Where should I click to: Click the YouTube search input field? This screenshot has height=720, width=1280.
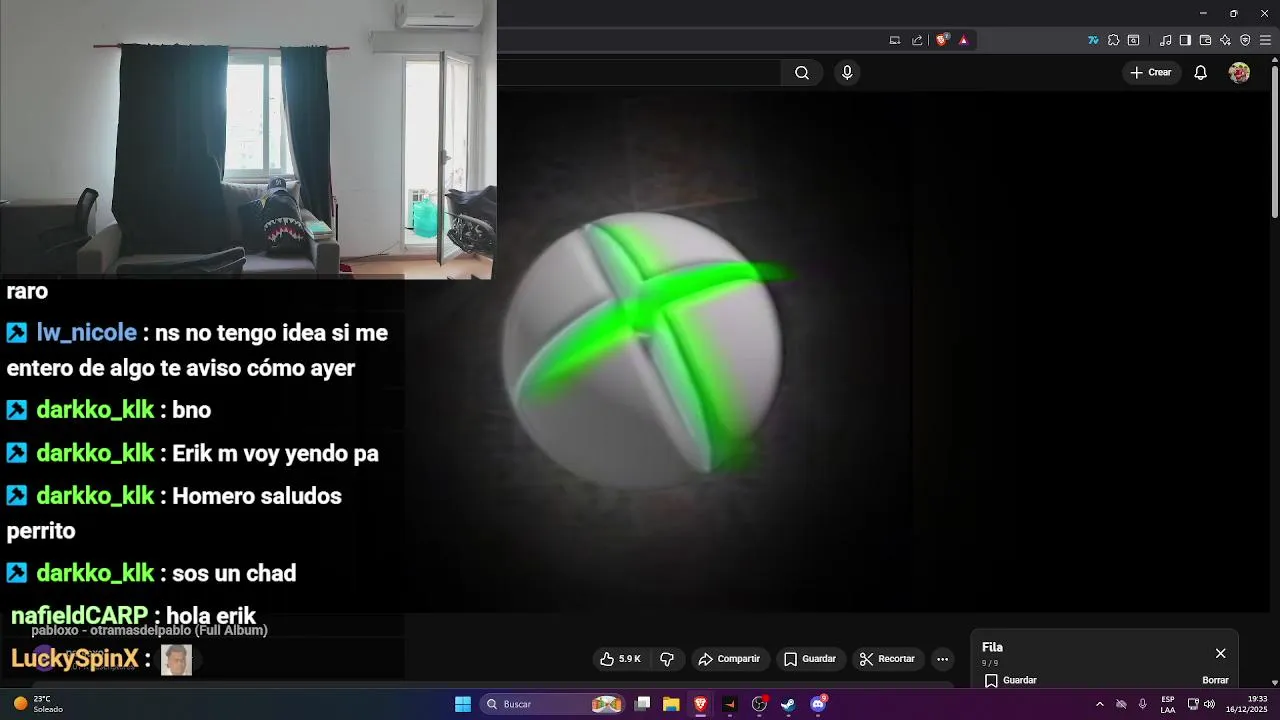tap(638, 73)
